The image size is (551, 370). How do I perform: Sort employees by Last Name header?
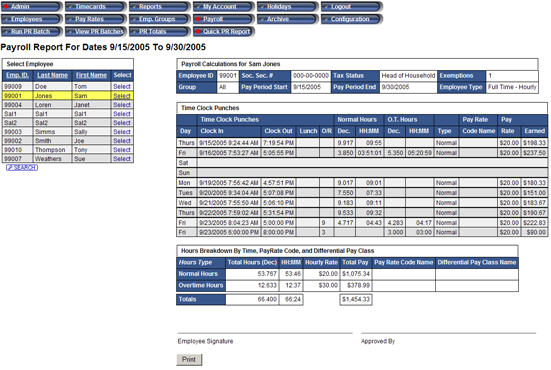[52, 75]
